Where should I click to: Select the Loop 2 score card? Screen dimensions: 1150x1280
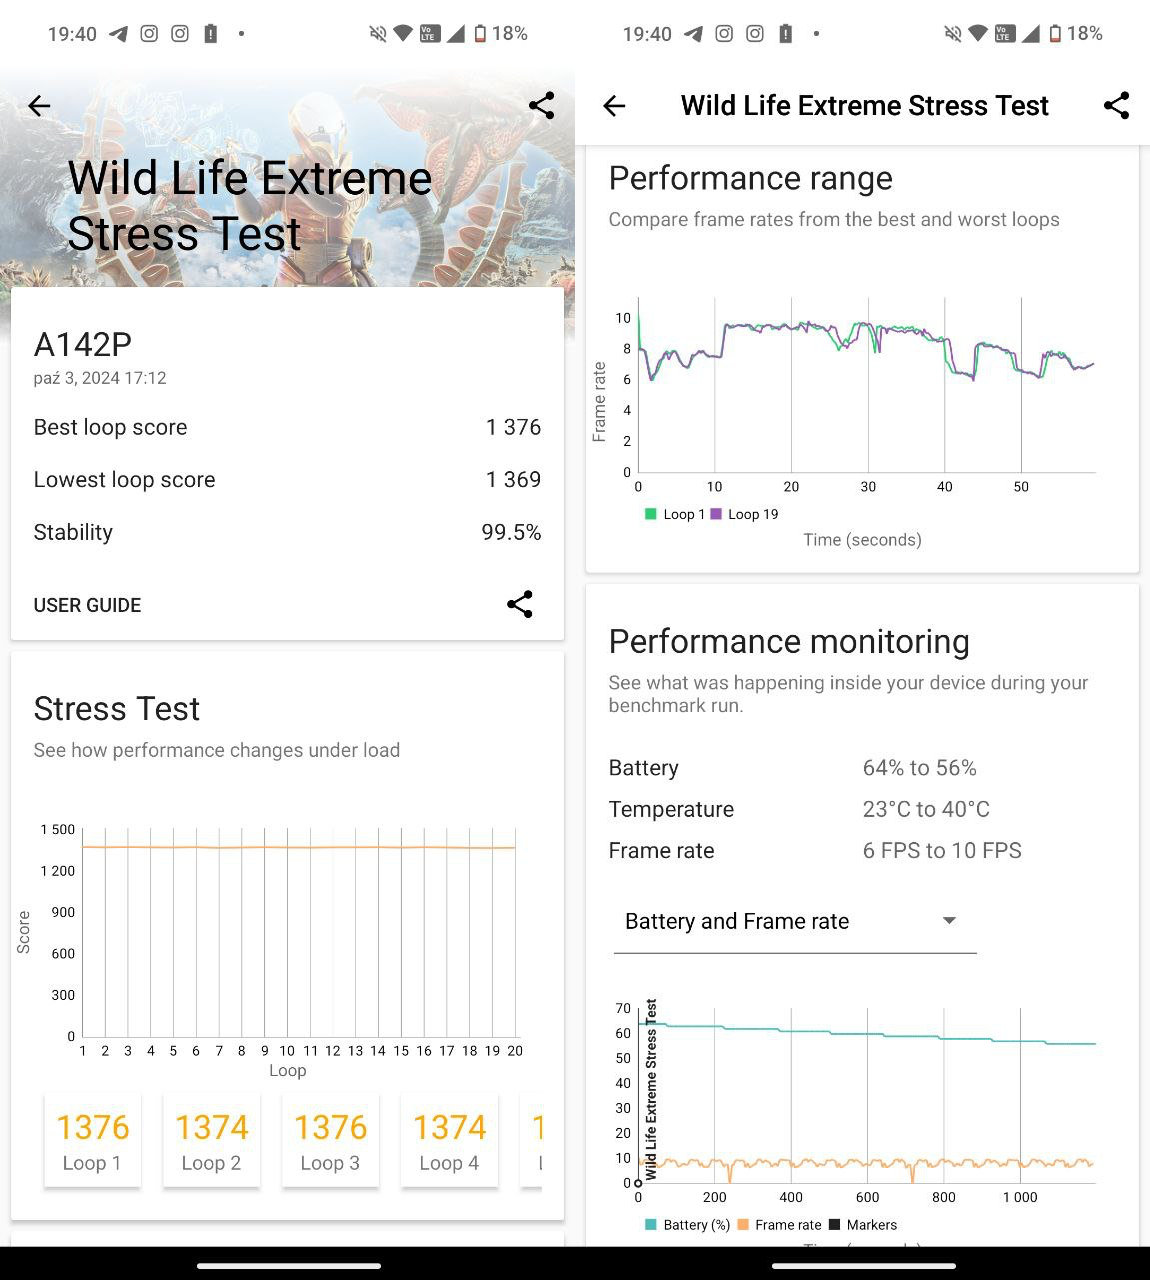tap(211, 1141)
